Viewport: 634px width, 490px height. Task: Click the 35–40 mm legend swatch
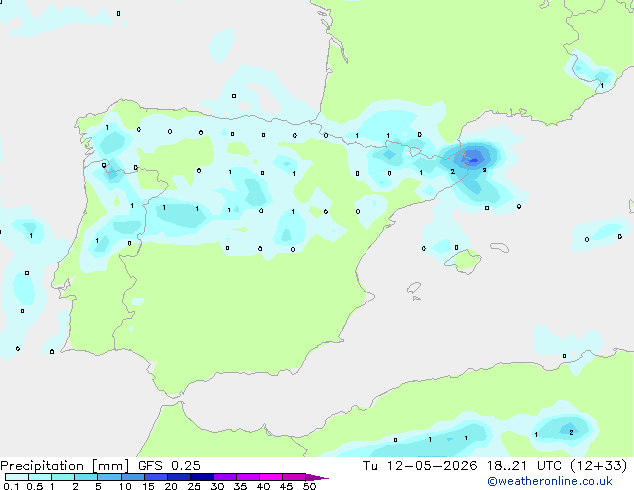247,477
